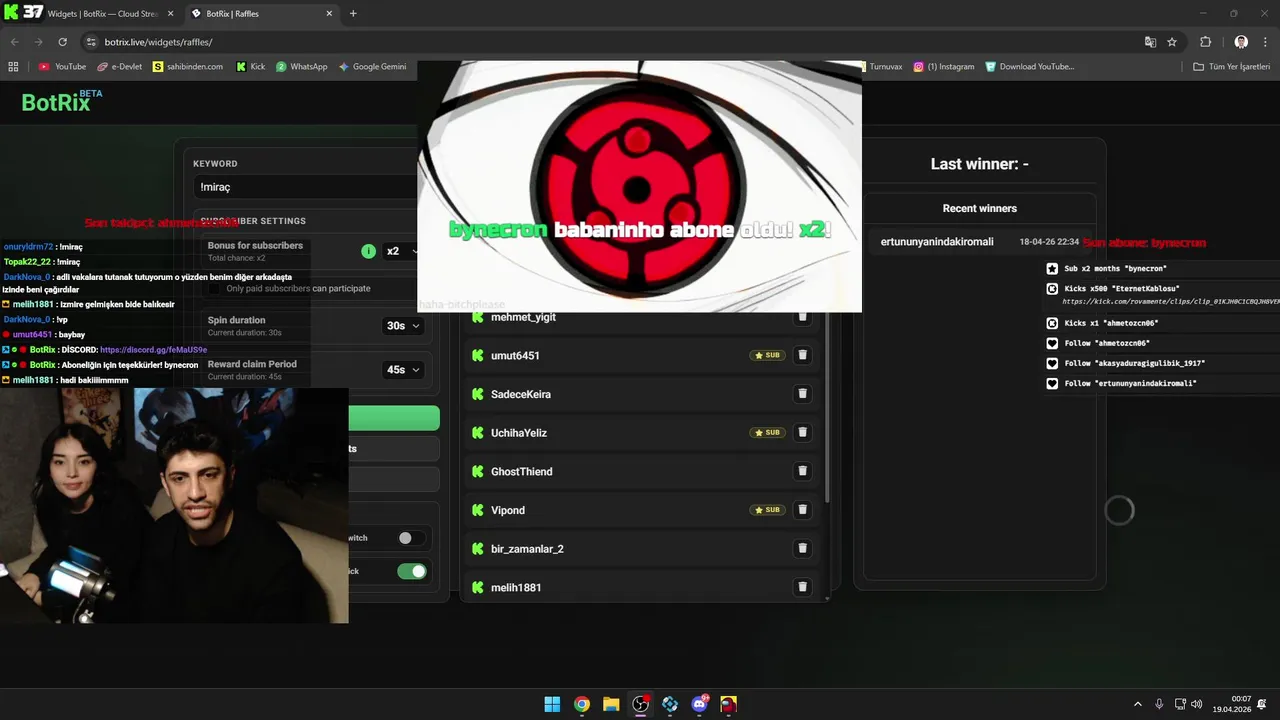Open Discord from the taskbar
The image size is (1280, 720).
pos(700,704)
